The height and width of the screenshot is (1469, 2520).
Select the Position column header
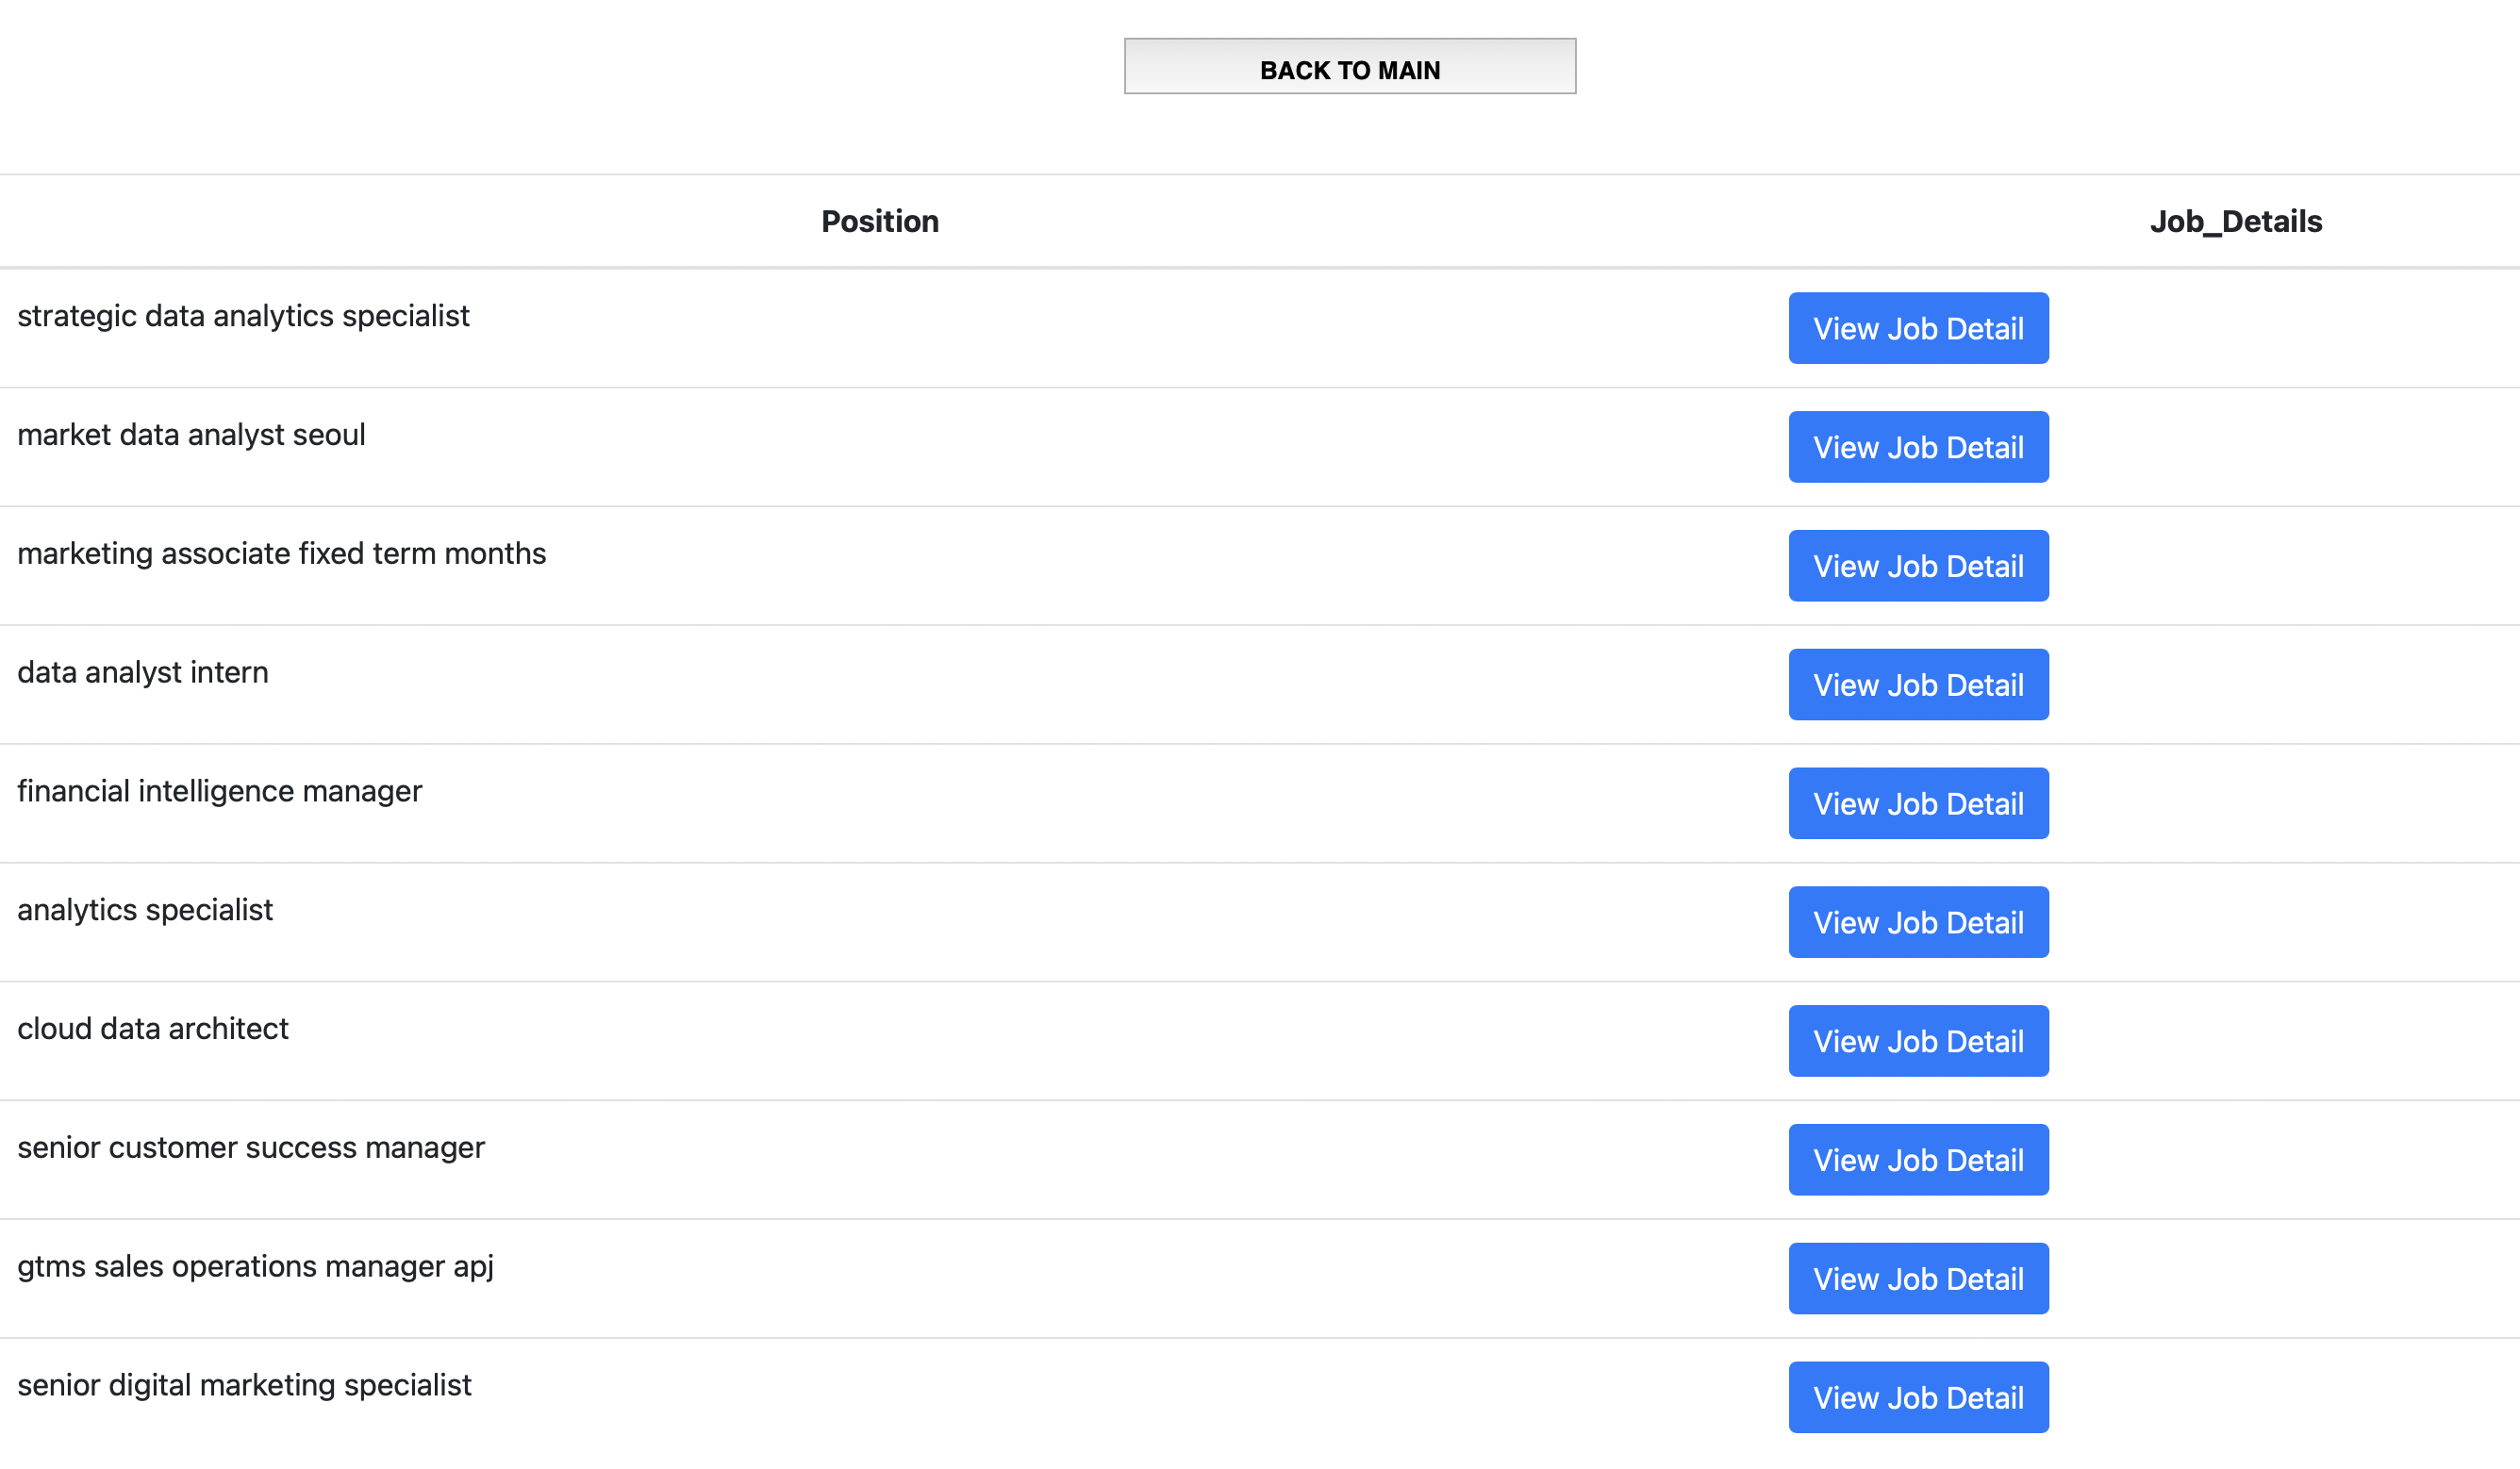[x=879, y=221]
